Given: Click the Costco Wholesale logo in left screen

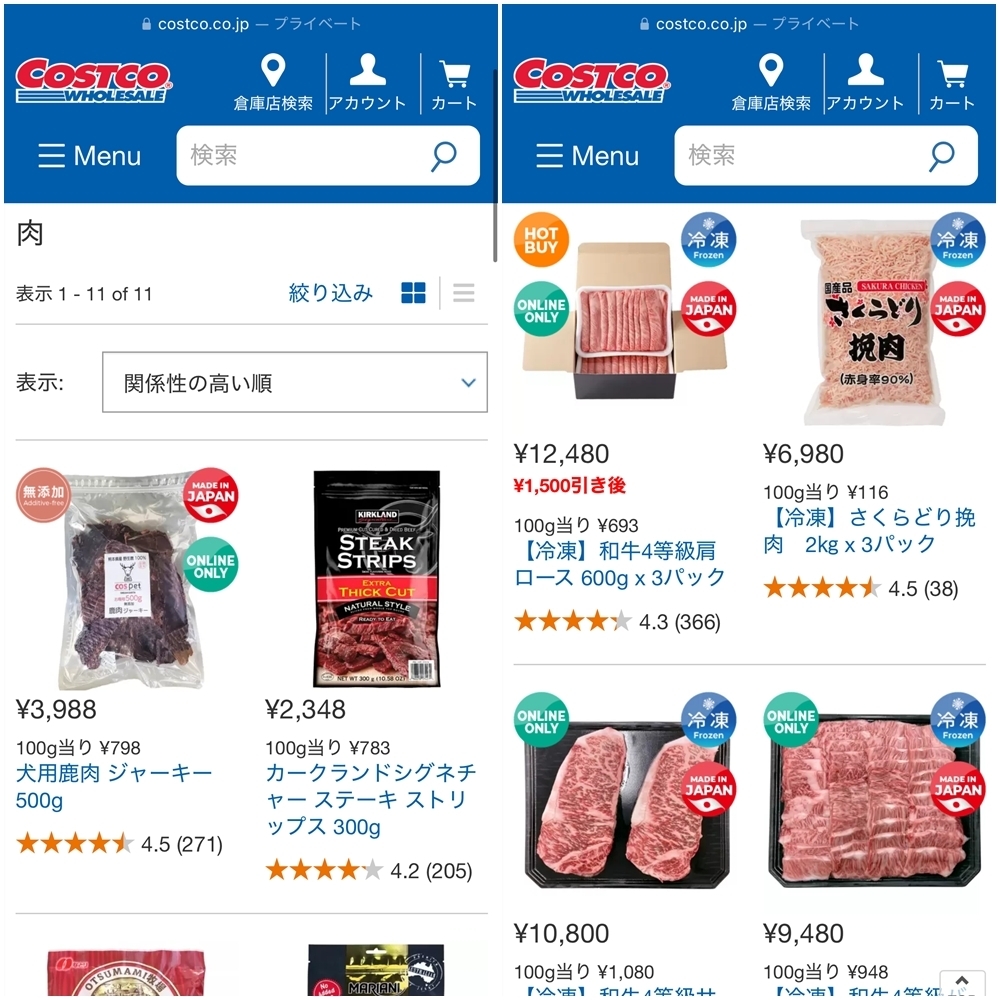Looking at the screenshot, I should click(x=93, y=80).
